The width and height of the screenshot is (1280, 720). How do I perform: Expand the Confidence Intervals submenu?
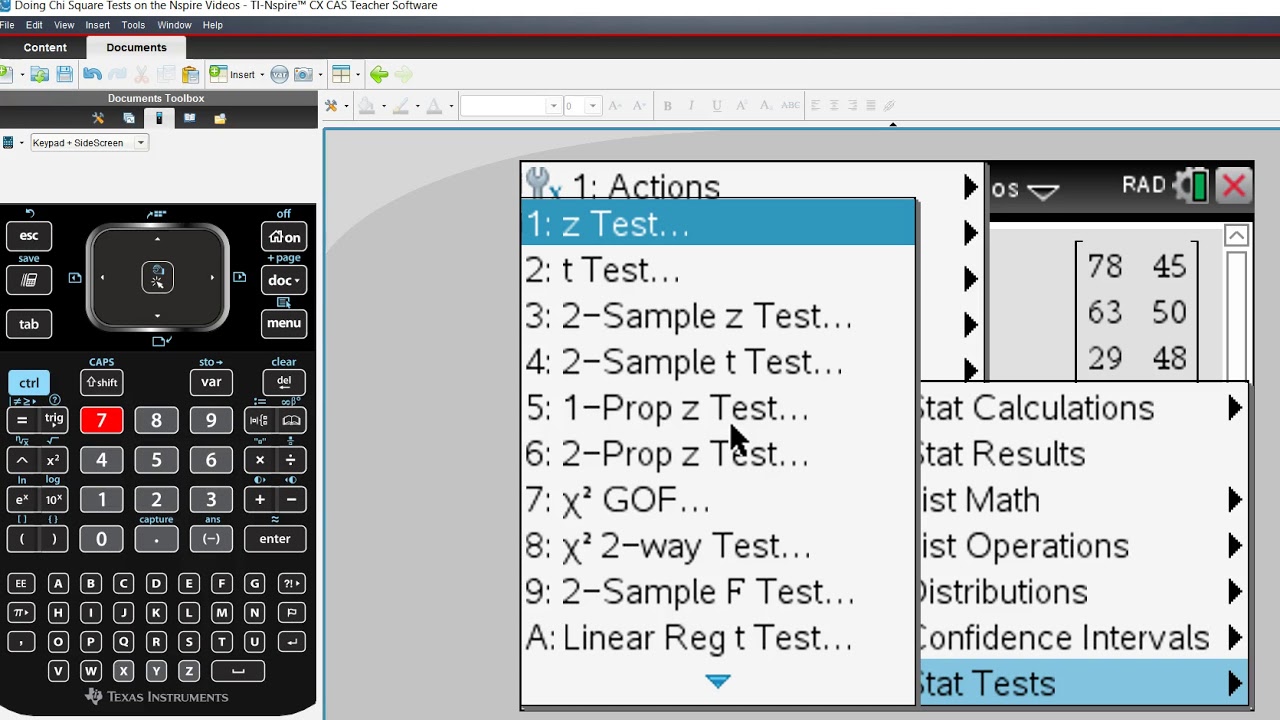(x=1083, y=637)
